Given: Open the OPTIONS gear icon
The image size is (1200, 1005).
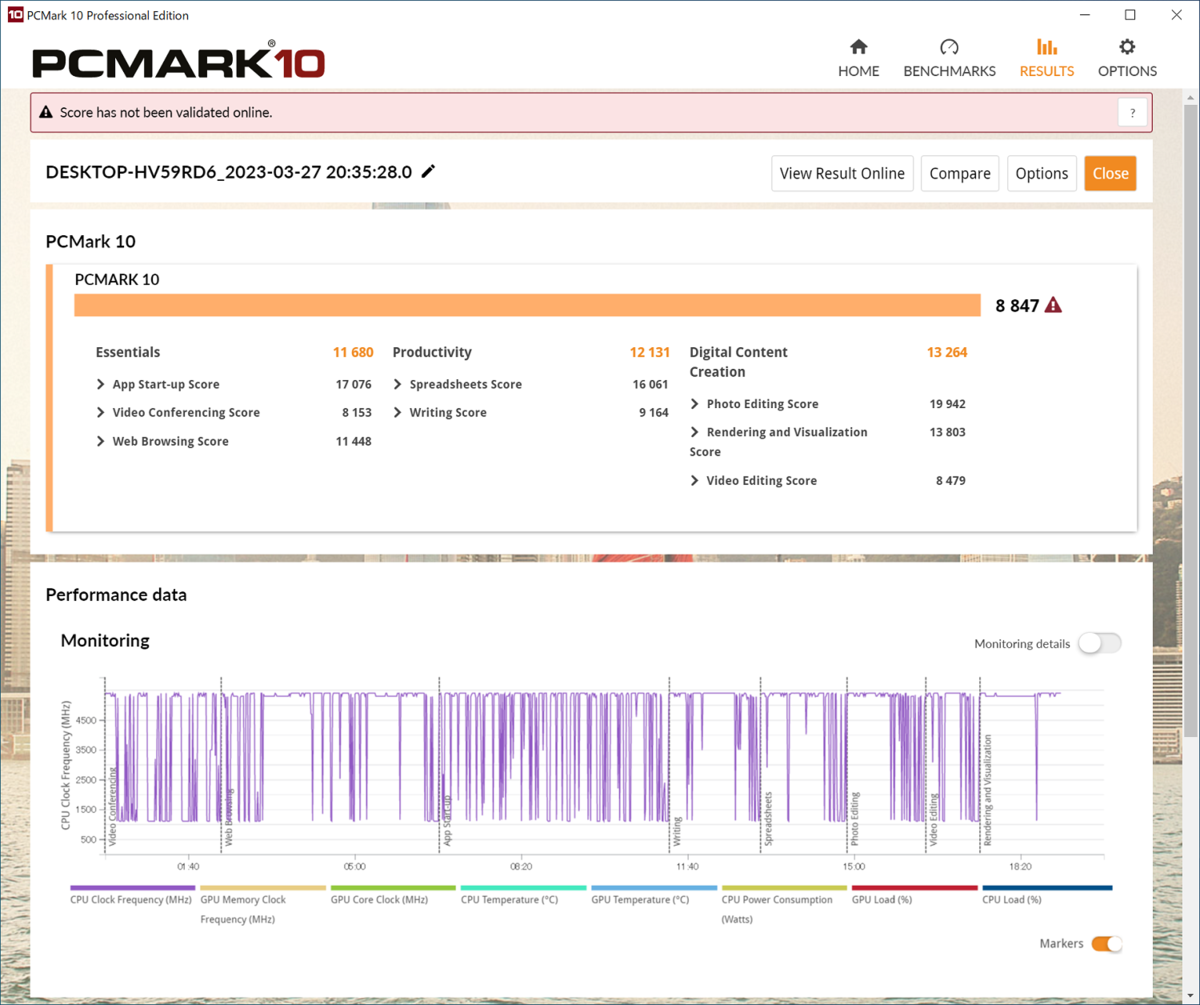Looking at the screenshot, I should click(1127, 47).
